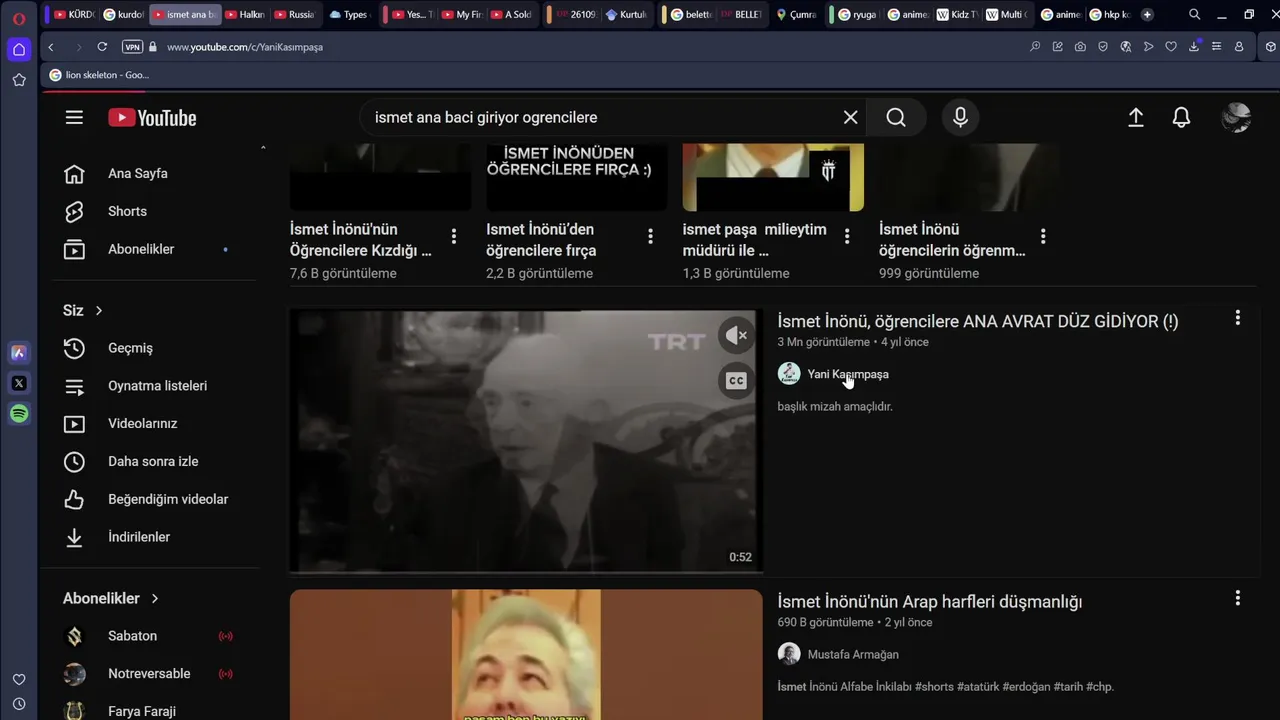1280x720 pixels.
Task: Search open tabs with magnifier icon
Action: click(x=1194, y=15)
